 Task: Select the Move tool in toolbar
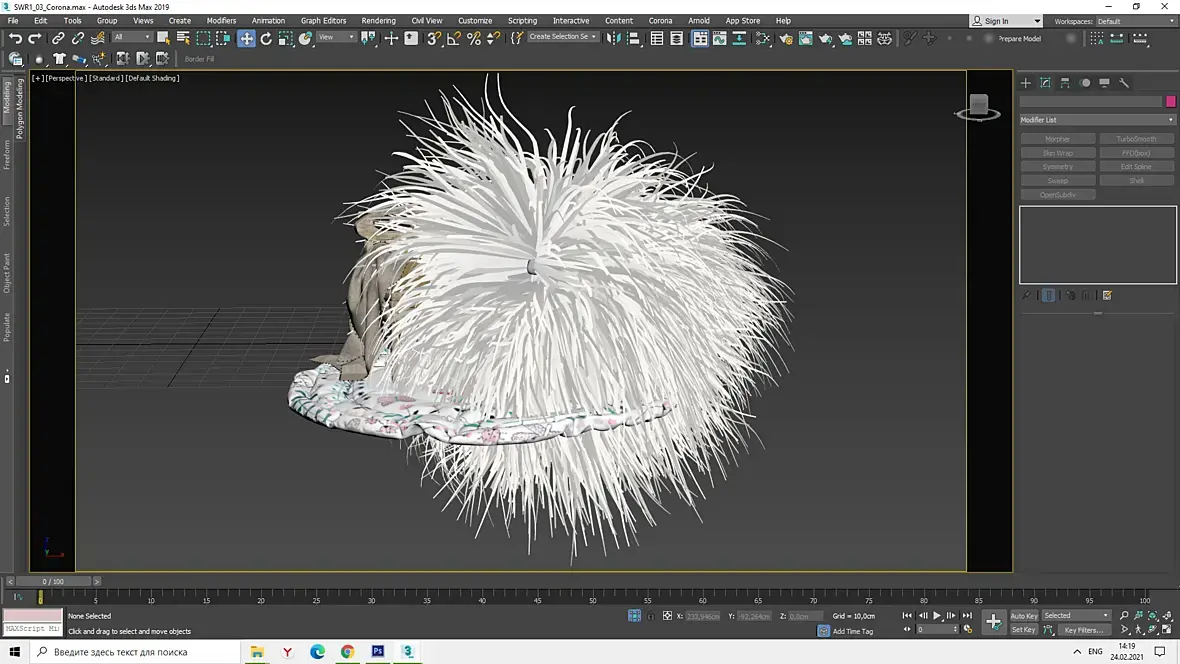(x=246, y=38)
